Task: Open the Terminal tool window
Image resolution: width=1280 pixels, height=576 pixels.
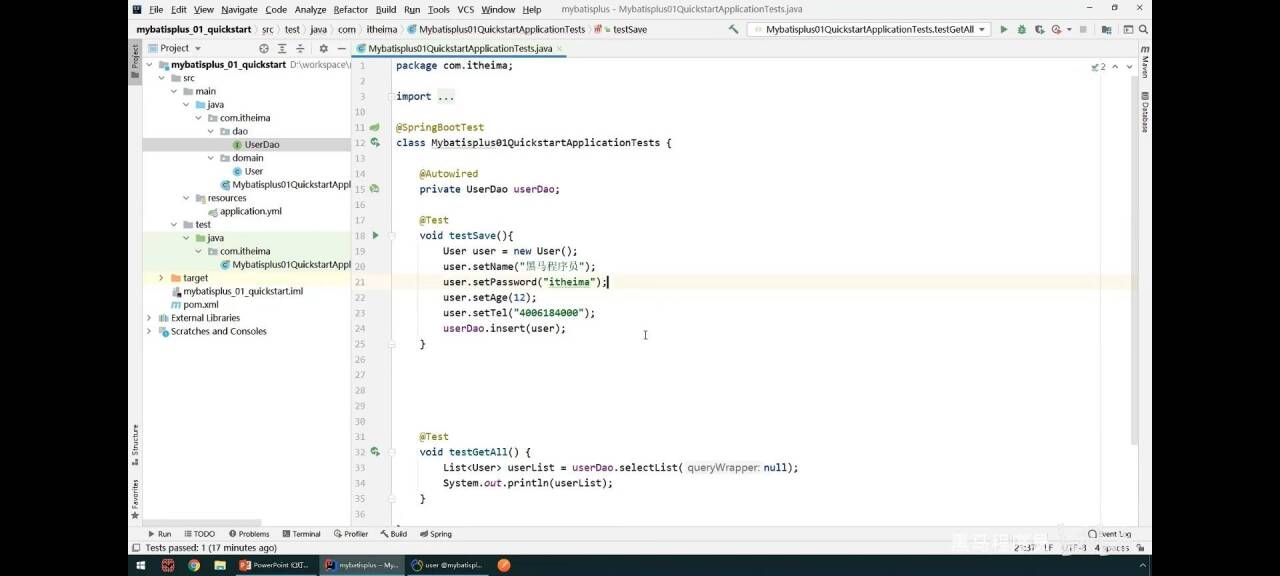Action: pos(301,534)
